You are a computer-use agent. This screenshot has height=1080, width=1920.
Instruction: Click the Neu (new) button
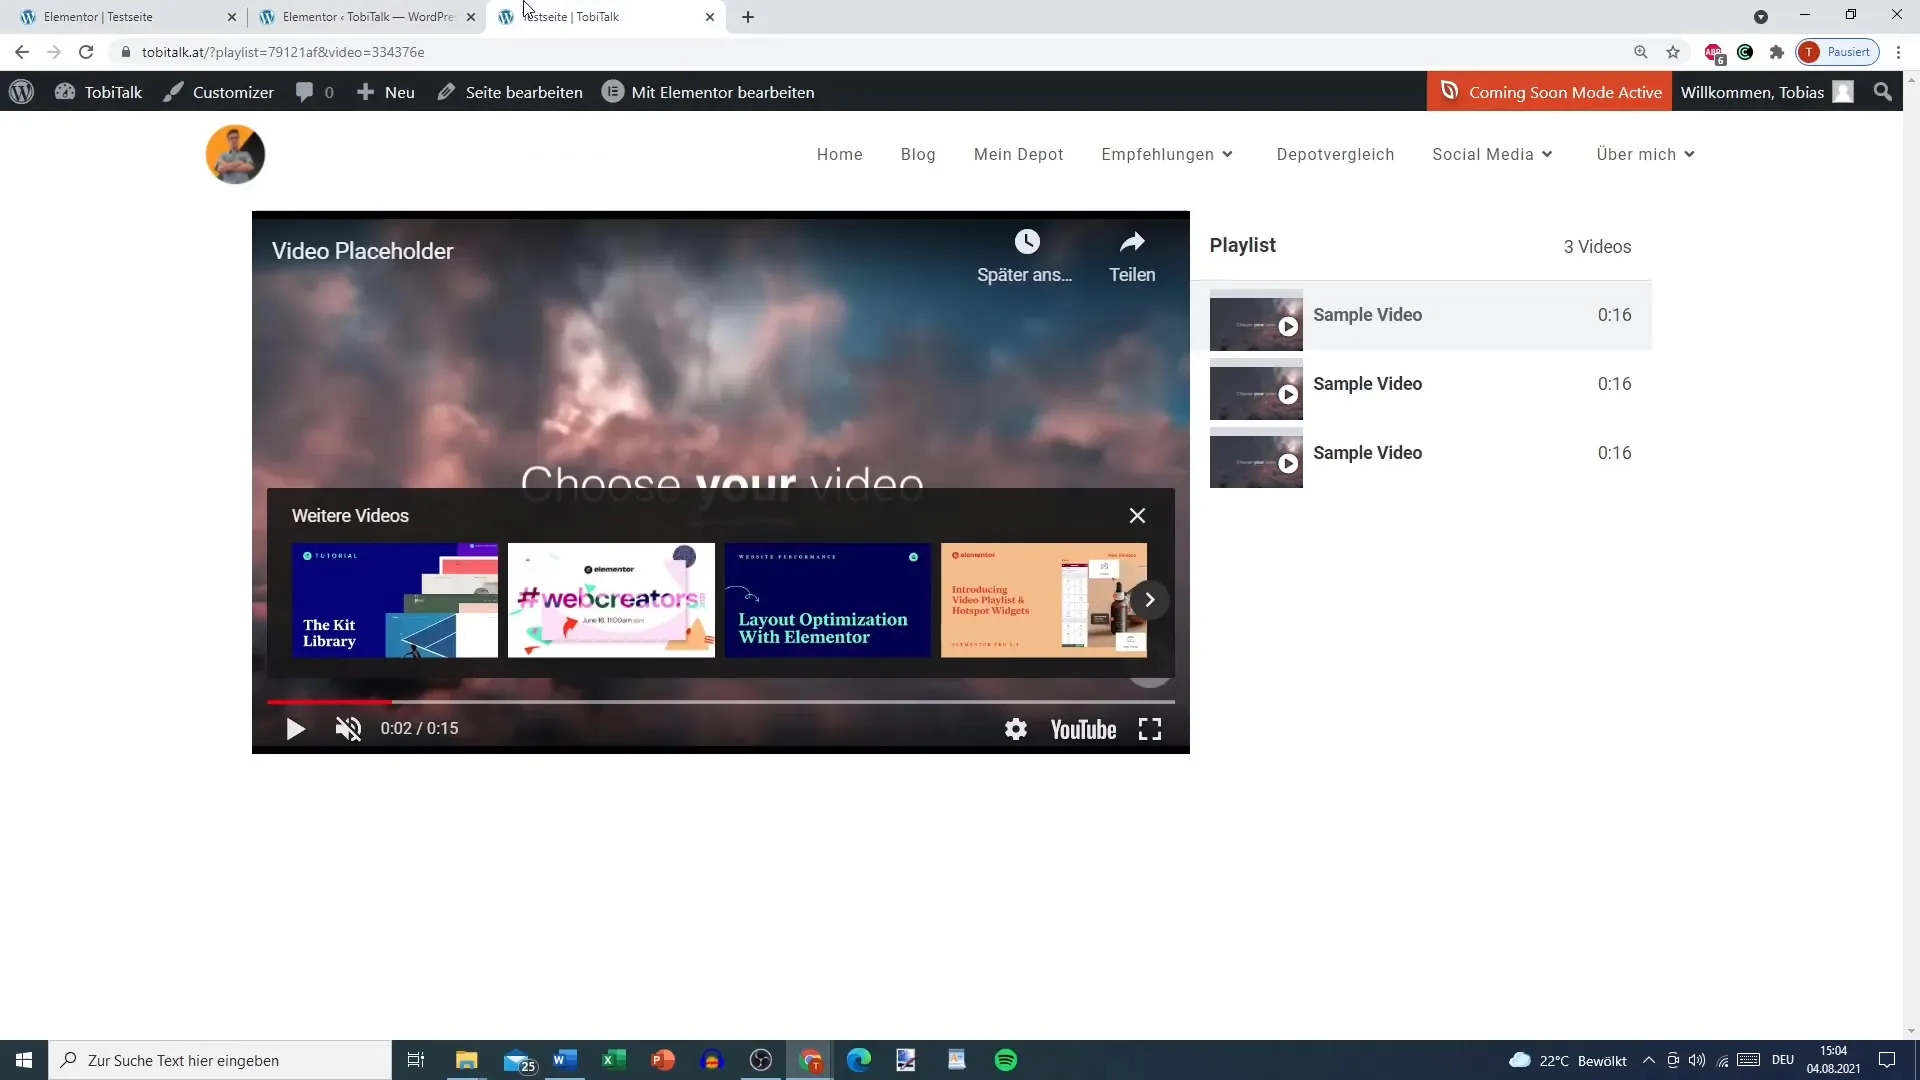tap(385, 92)
